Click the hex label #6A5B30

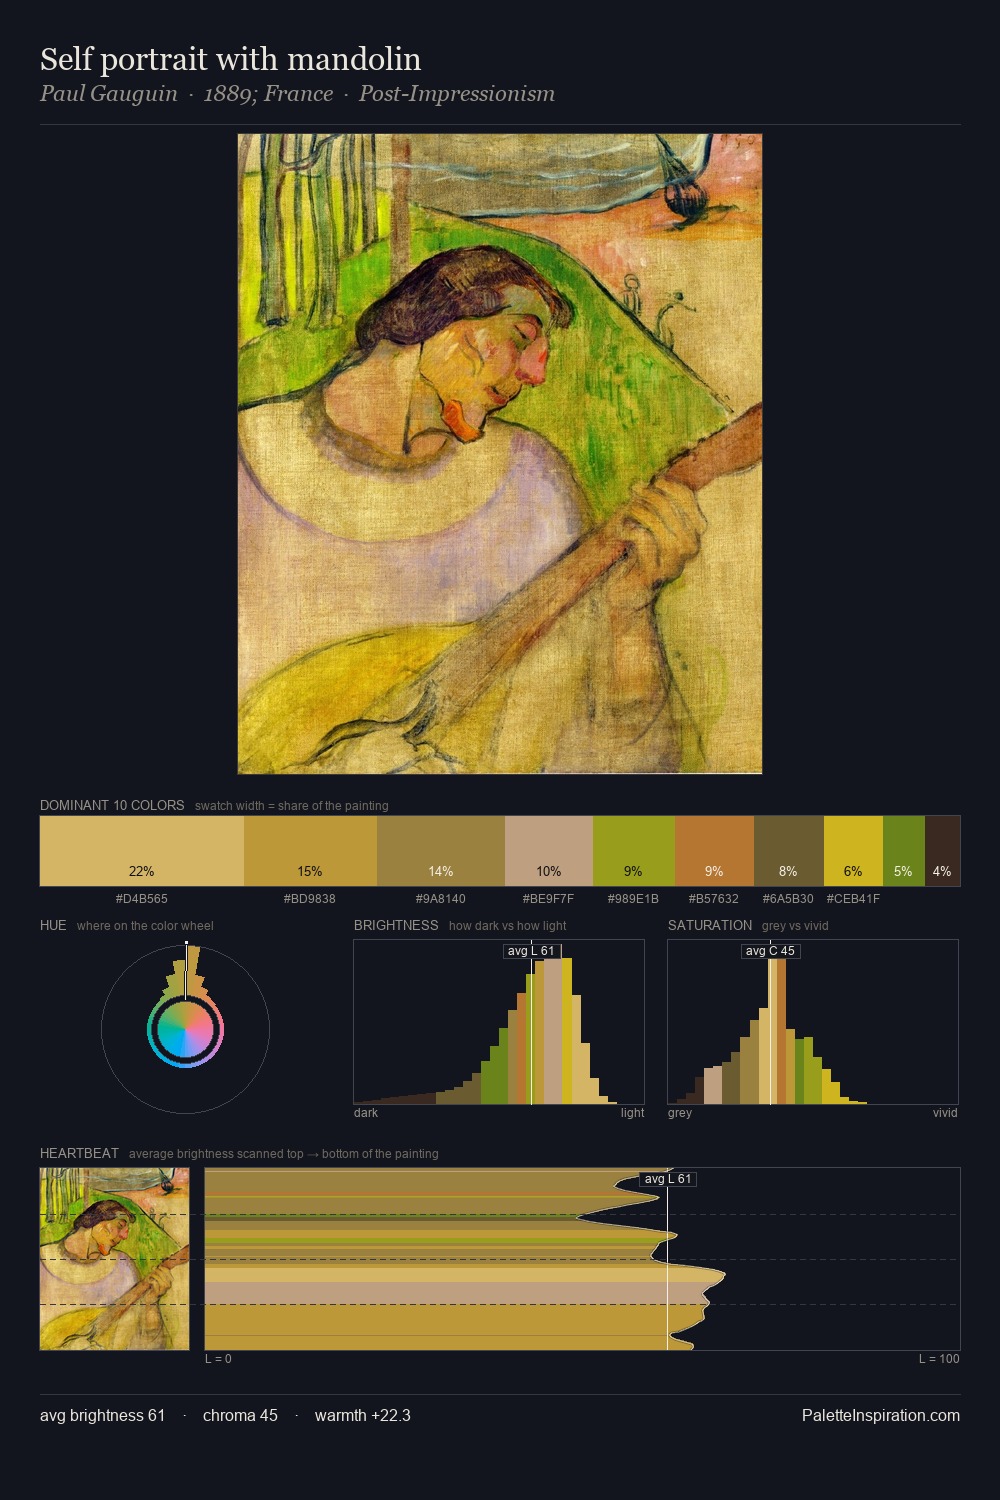click(x=789, y=899)
